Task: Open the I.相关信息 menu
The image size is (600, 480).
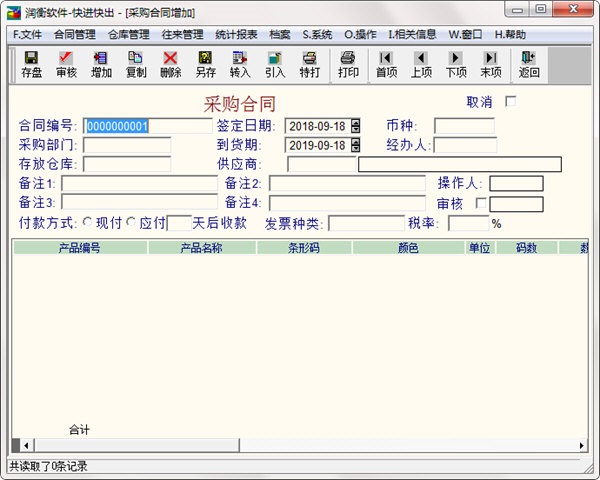Action: (412, 34)
